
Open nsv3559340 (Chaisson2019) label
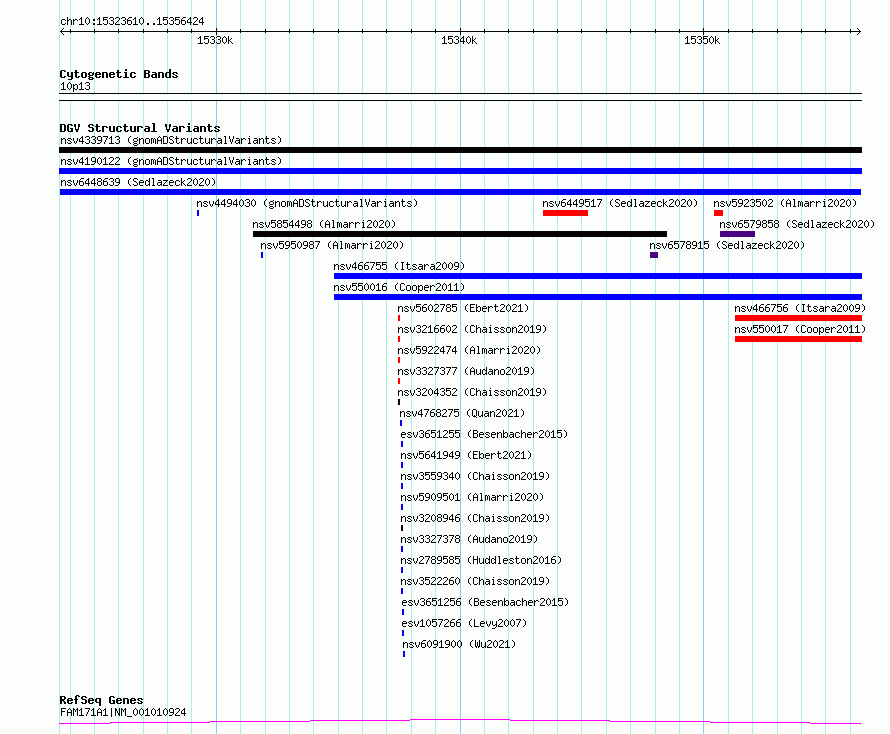[475, 476]
